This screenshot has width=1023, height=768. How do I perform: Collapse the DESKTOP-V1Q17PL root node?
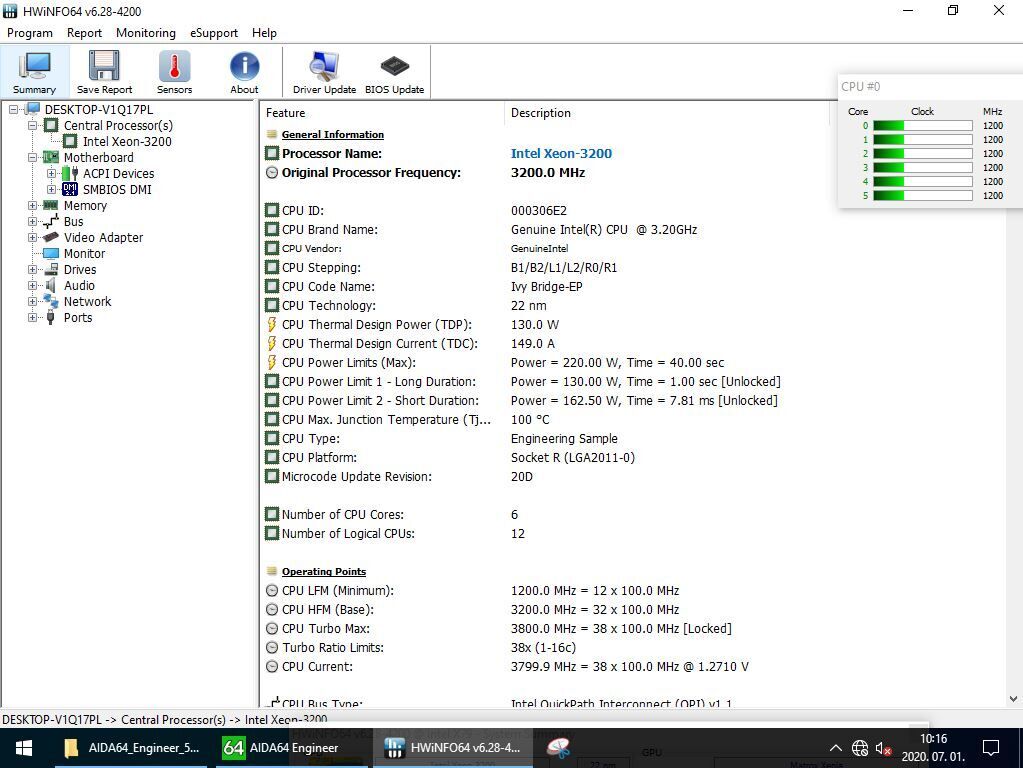pyautogui.click(x=13, y=110)
